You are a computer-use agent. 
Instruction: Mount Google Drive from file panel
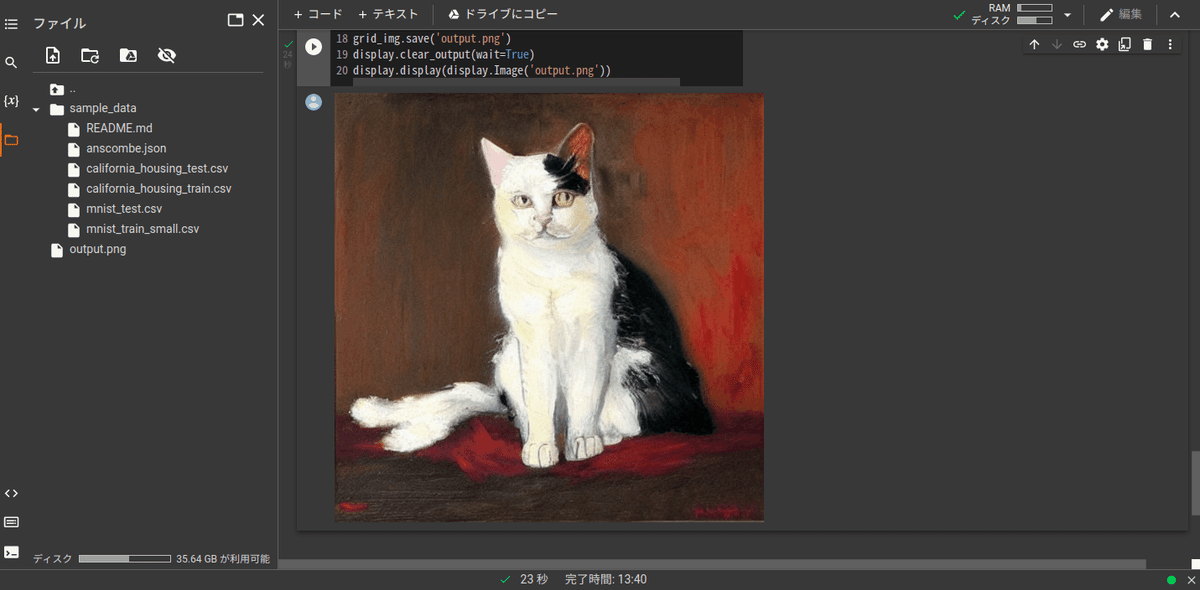pos(128,56)
